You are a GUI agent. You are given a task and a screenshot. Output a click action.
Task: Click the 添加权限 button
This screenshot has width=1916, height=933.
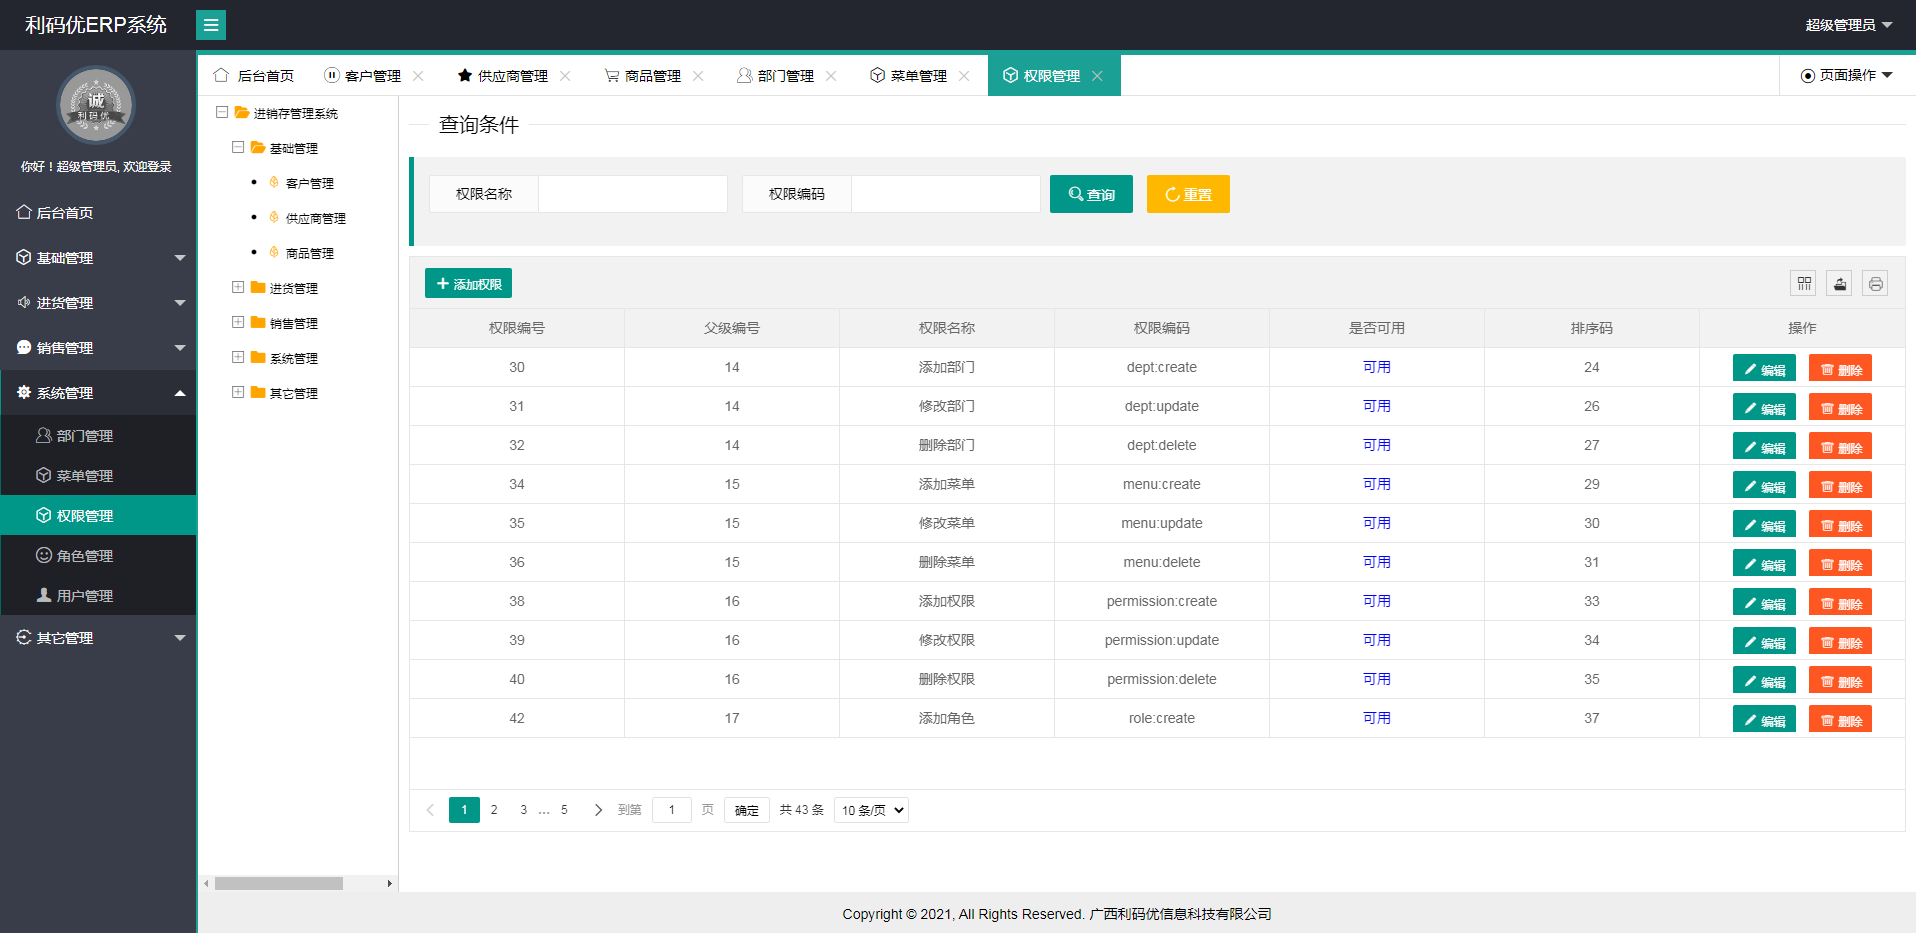coord(468,284)
